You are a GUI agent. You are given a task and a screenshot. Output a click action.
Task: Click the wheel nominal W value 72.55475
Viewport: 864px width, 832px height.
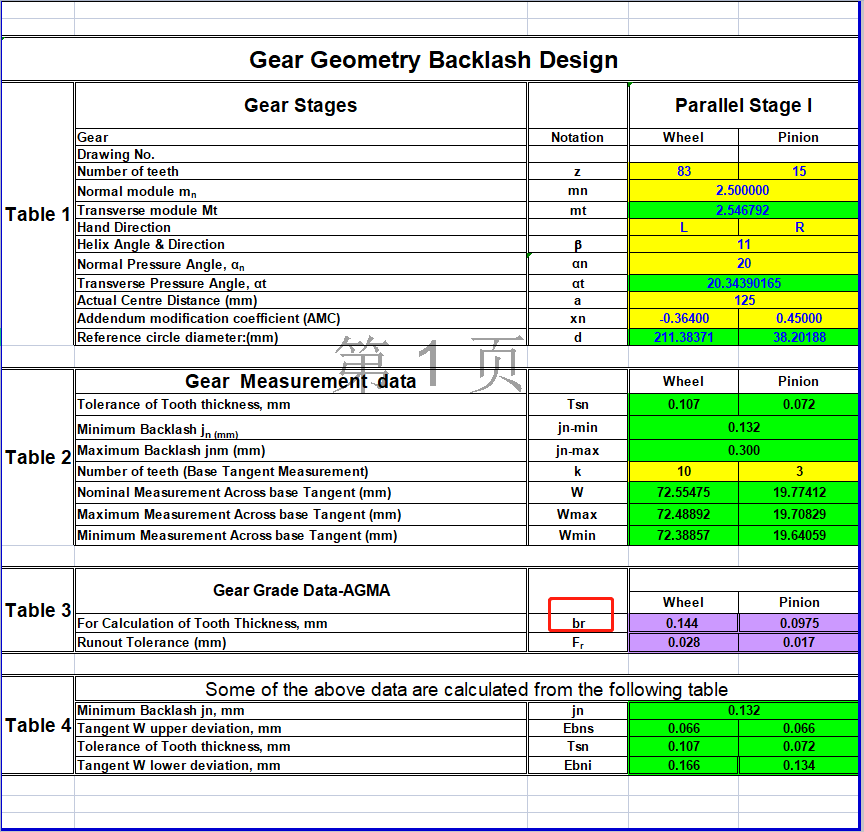(x=683, y=492)
